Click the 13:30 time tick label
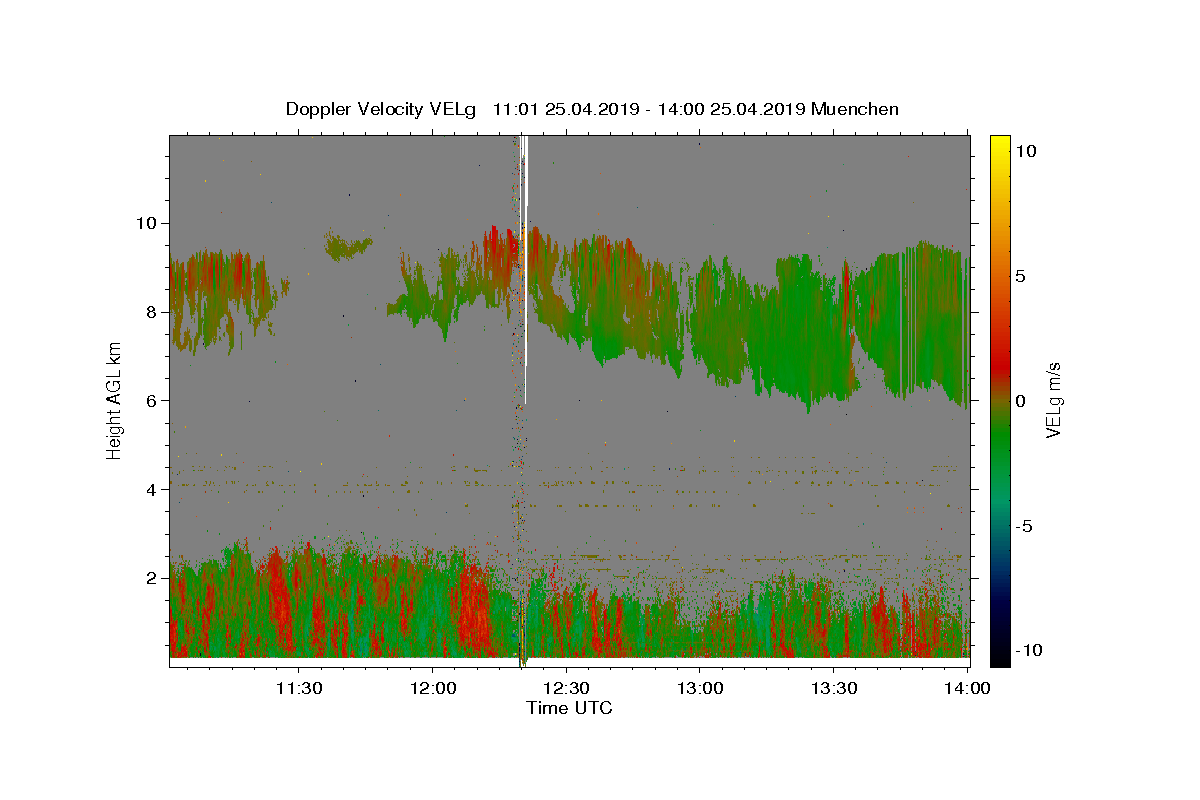 pyautogui.click(x=833, y=688)
